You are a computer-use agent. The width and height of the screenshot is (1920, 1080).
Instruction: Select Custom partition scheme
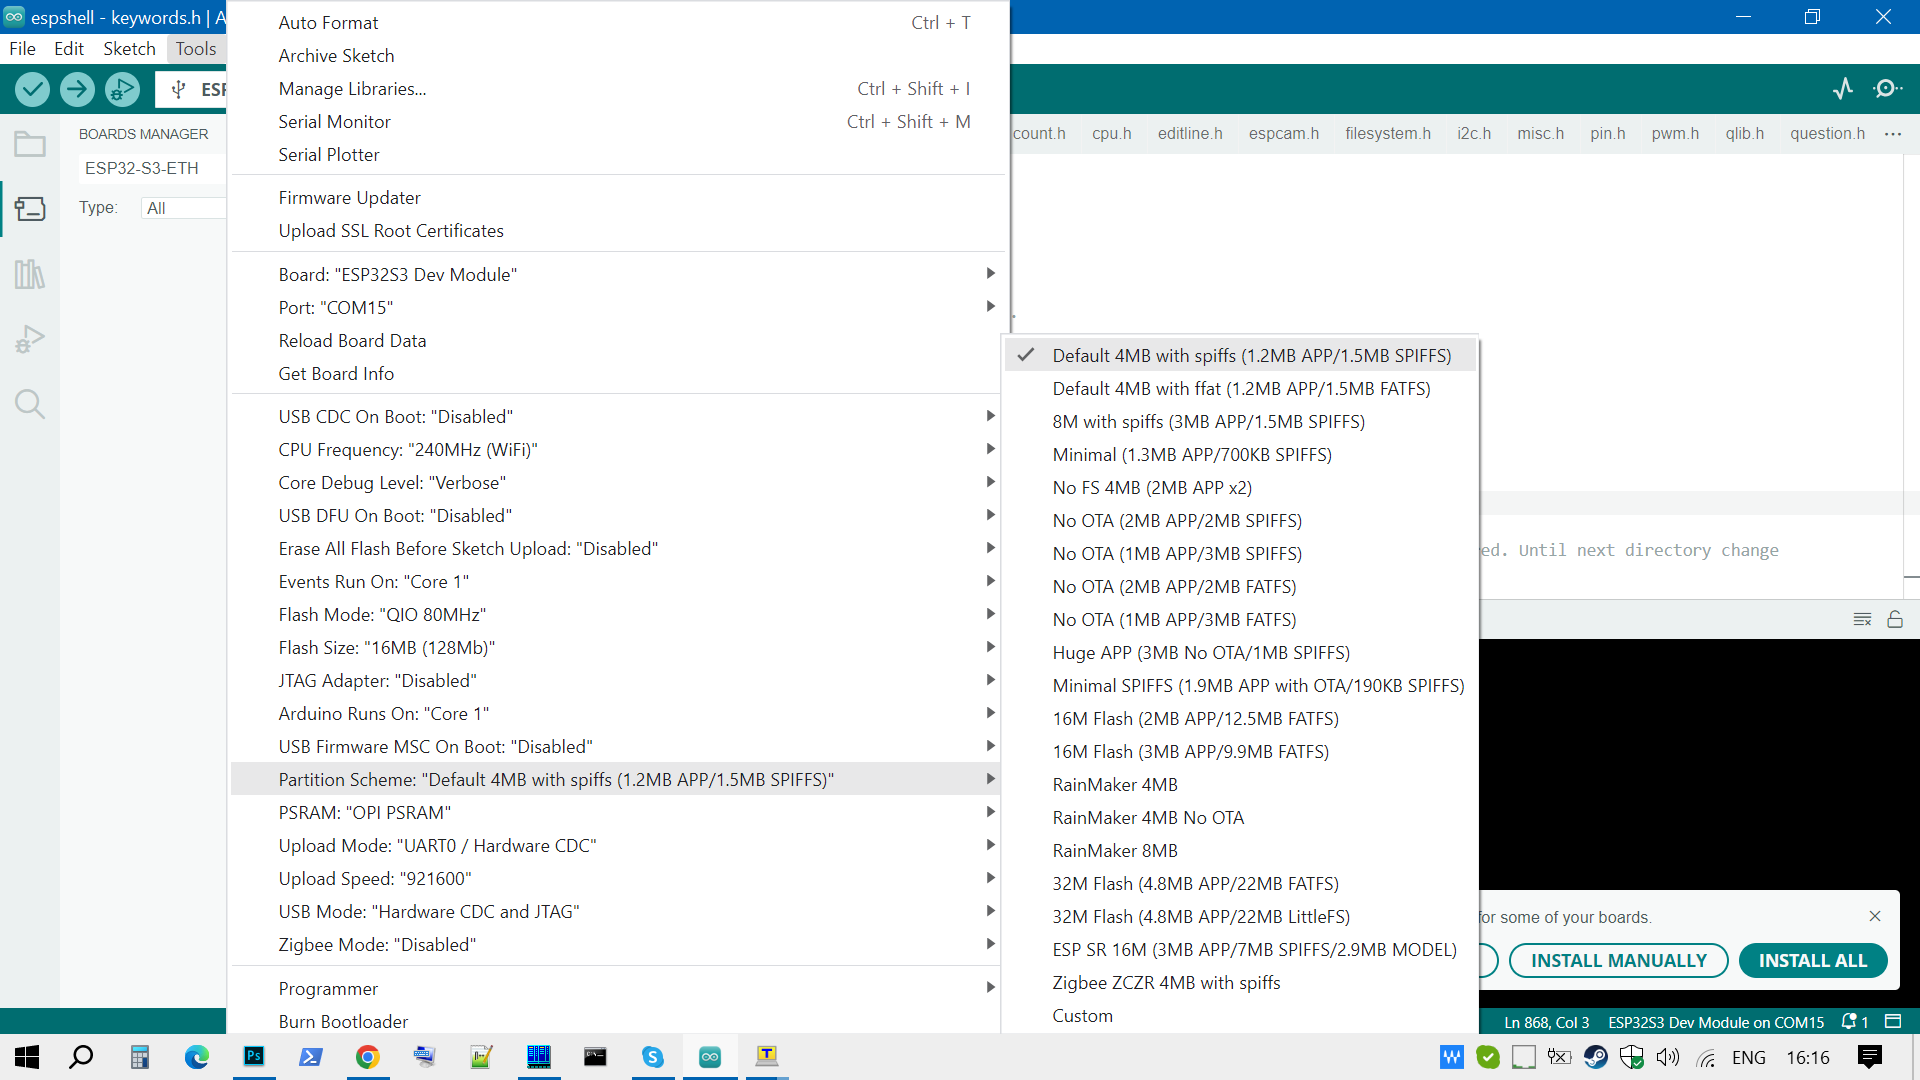[x=1240, y=1016]
